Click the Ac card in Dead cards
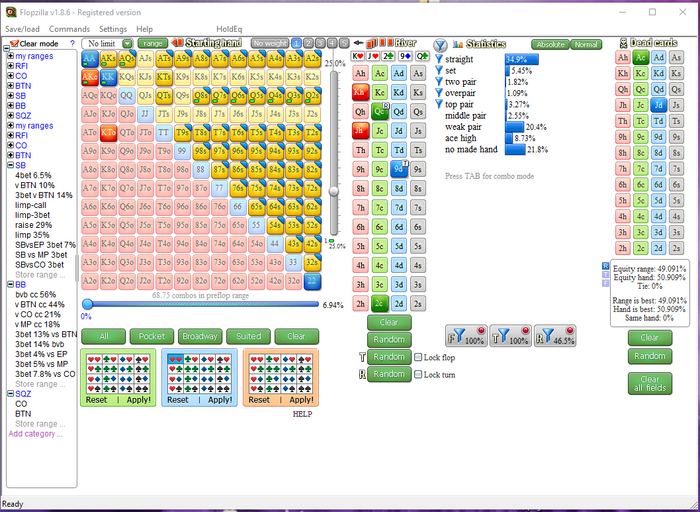 (641, 57)
